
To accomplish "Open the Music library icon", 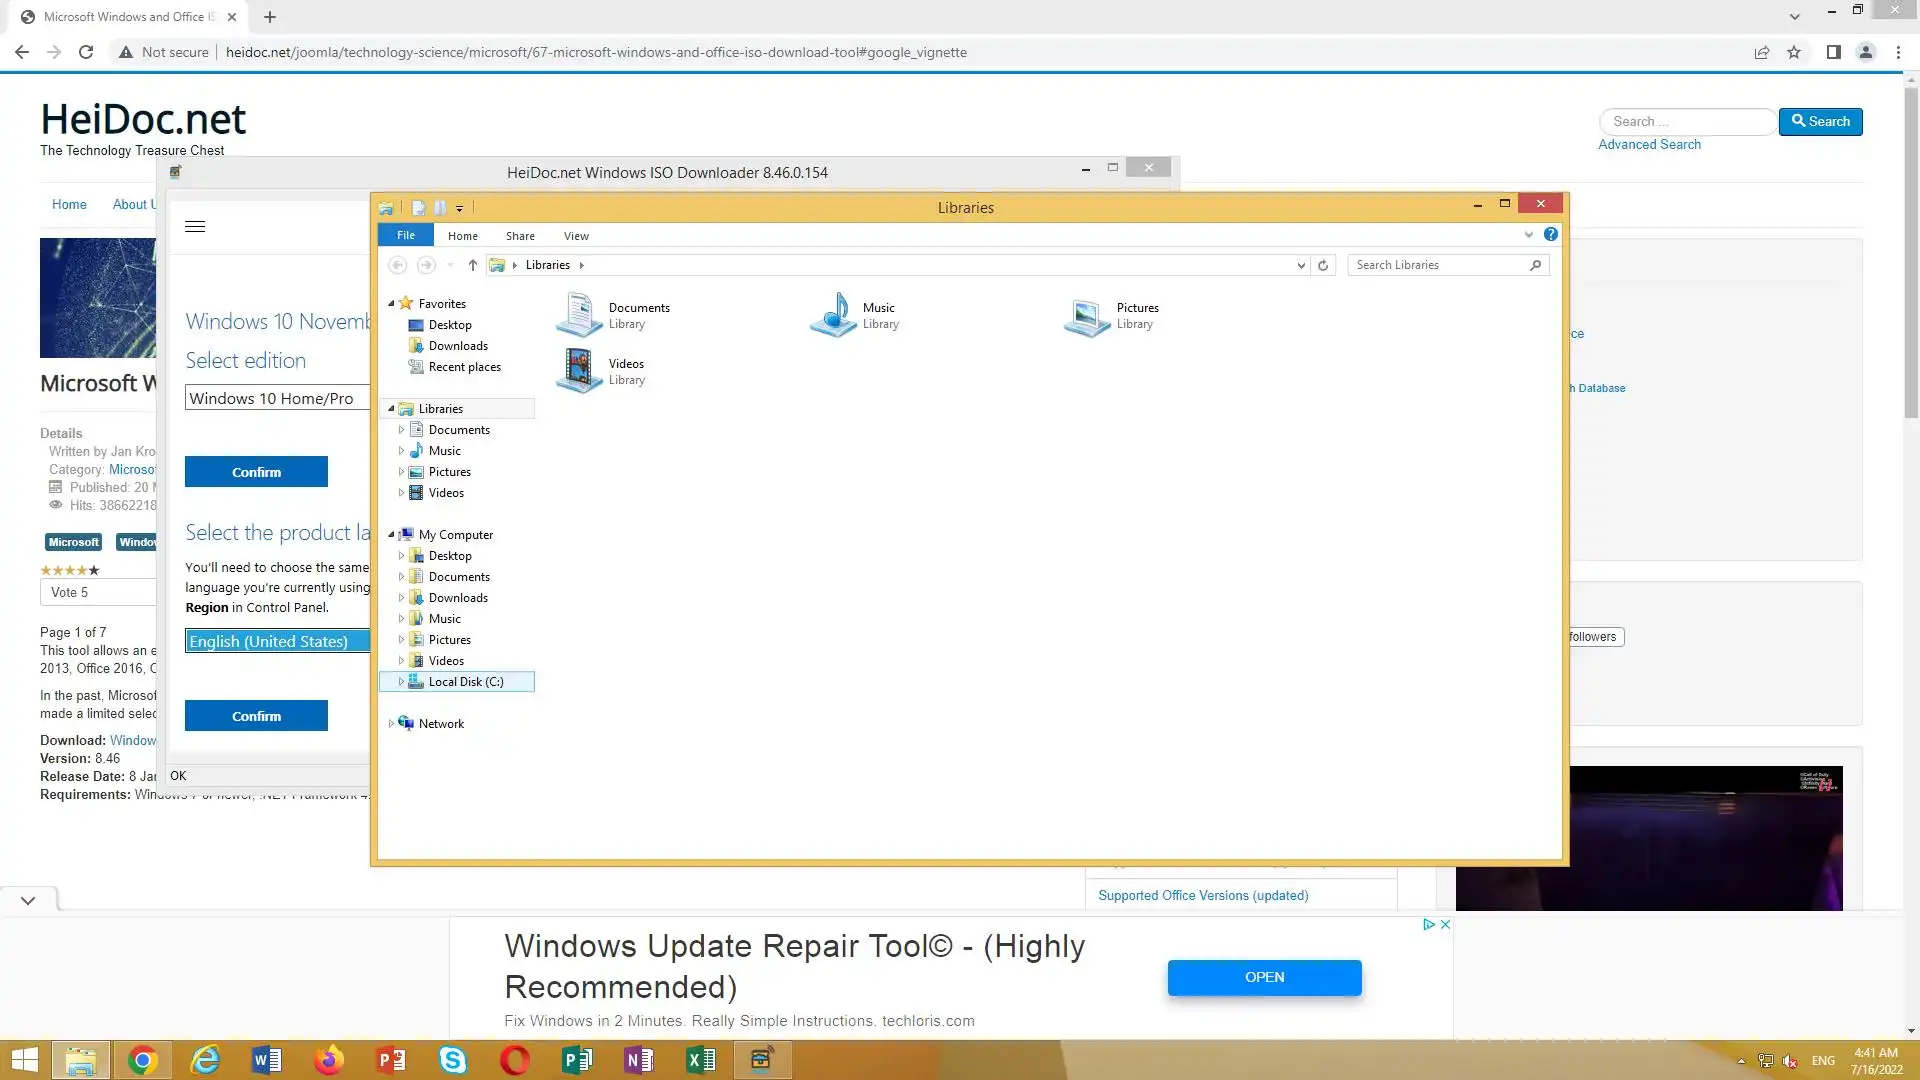I will 833,315.
